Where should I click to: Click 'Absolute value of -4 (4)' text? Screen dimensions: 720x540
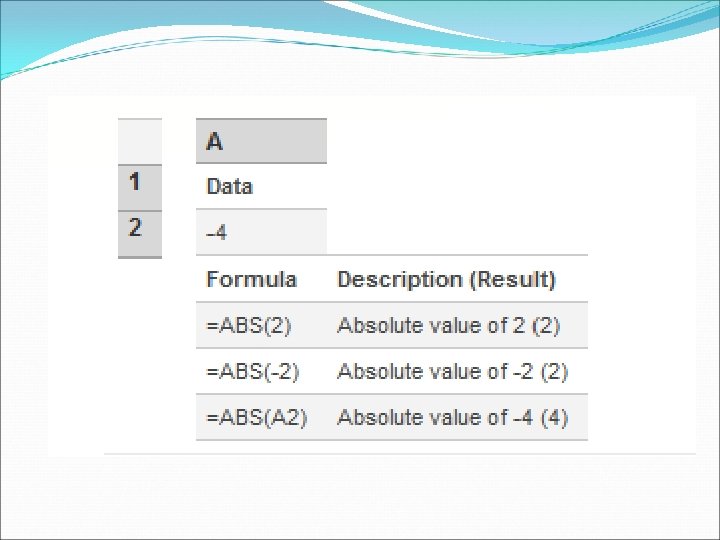(452, 417)
